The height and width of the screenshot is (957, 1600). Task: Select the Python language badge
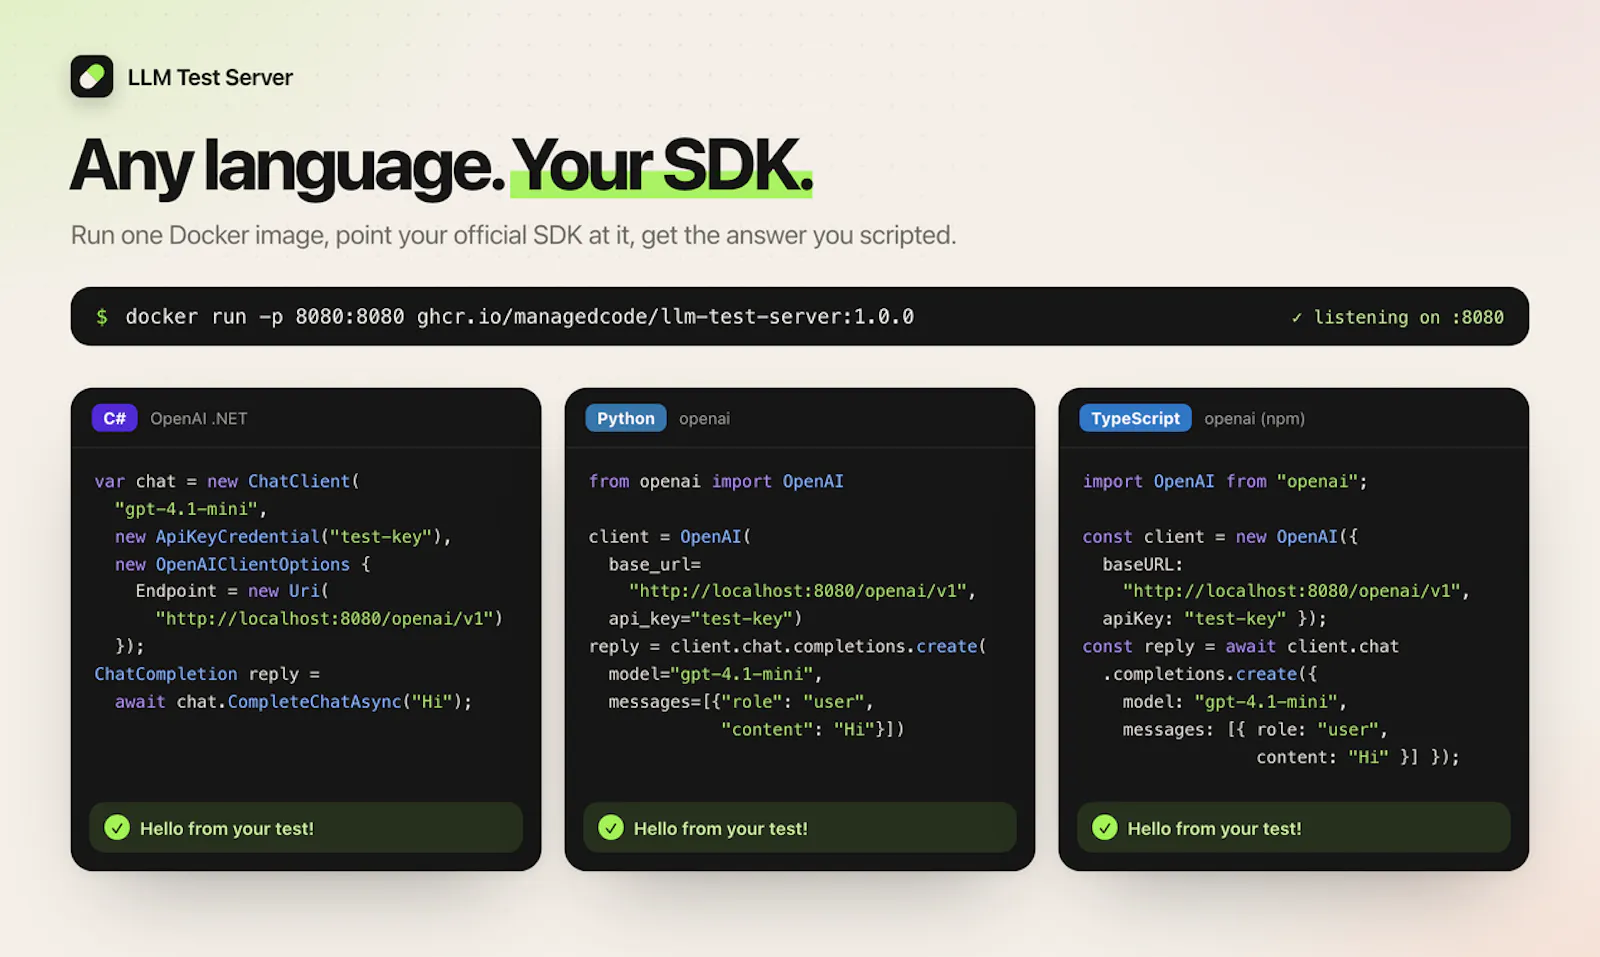[x=626, y=418]
